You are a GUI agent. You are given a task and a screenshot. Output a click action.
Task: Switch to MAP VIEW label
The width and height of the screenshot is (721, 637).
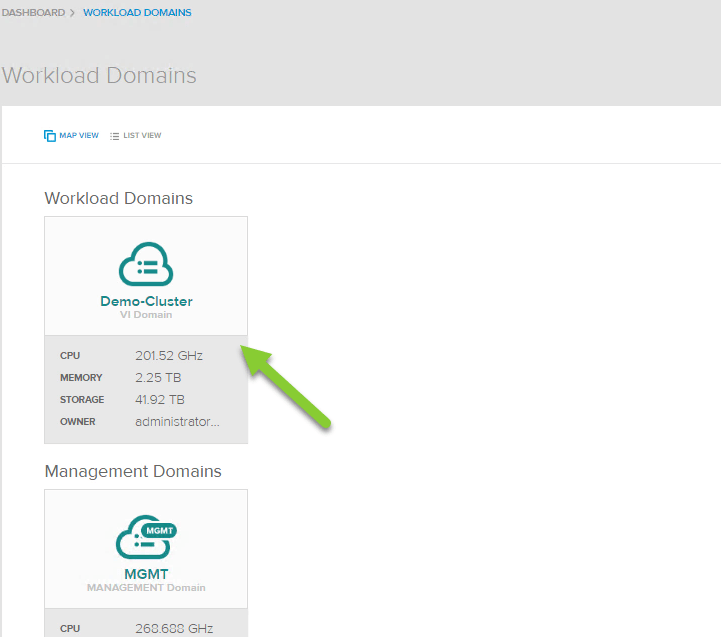pos(79,136)
